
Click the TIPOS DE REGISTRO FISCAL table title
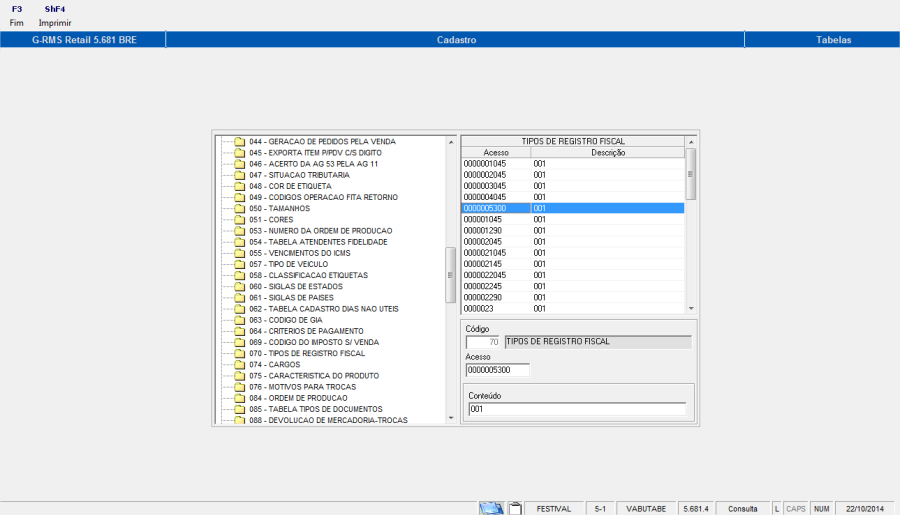[573, 141]
